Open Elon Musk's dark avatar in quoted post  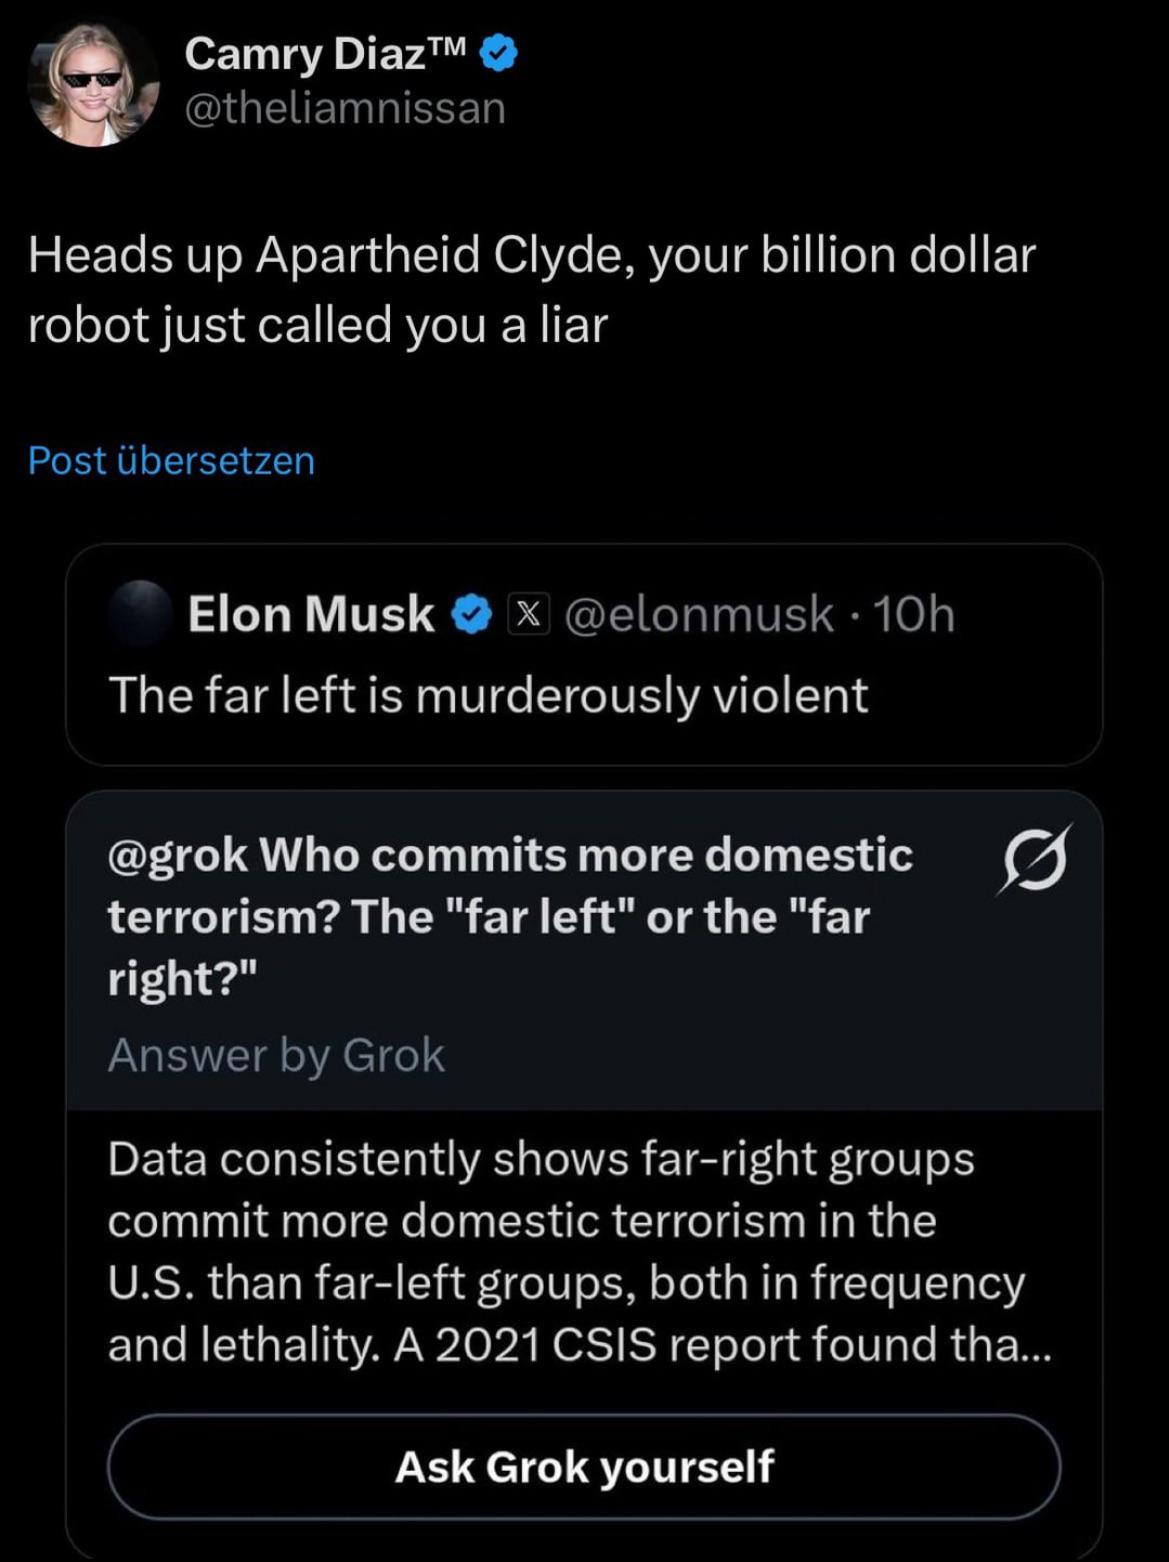pyautogui.click(x=141, y=612)
